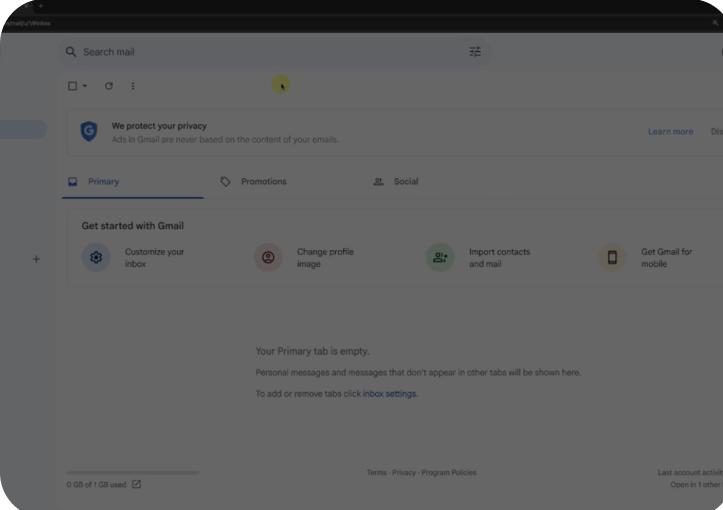Click the Customize your inbox gear icon
723x510 pixels.
[x=96, y=257]
